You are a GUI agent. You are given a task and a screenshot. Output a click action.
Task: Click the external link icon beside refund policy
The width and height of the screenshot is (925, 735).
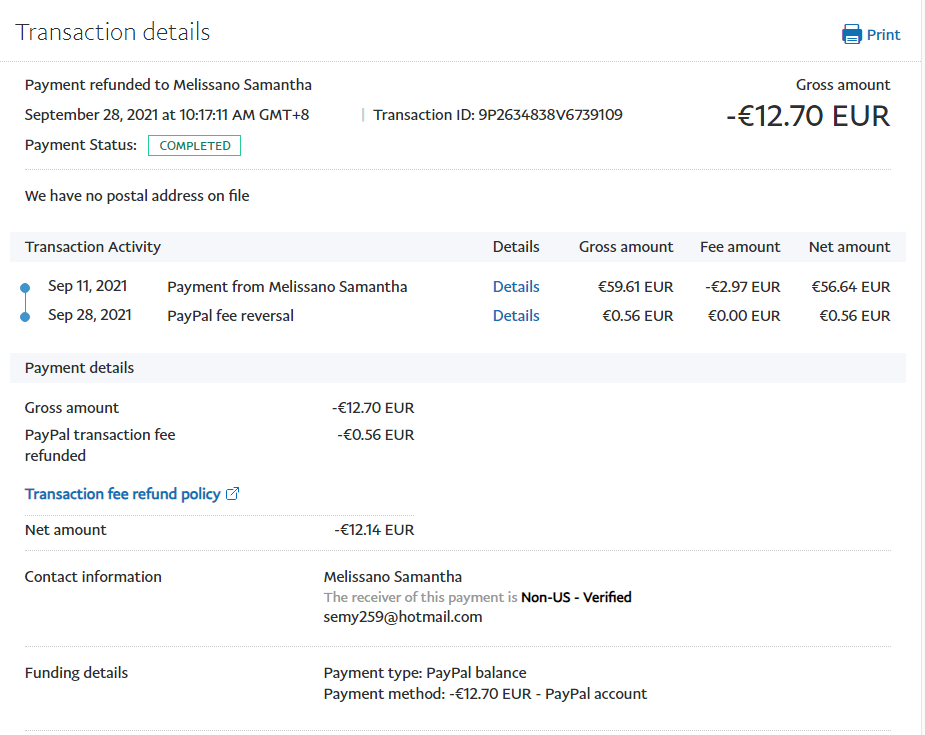(x=233, y=494)
